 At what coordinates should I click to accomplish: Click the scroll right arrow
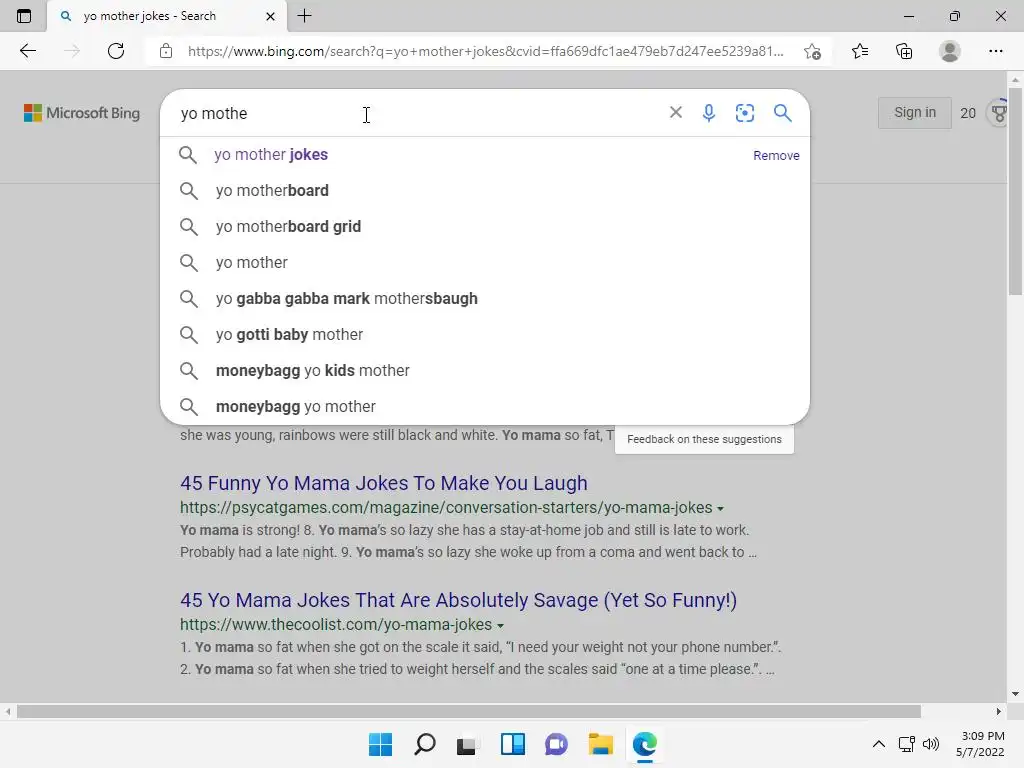tap(999, 711)
